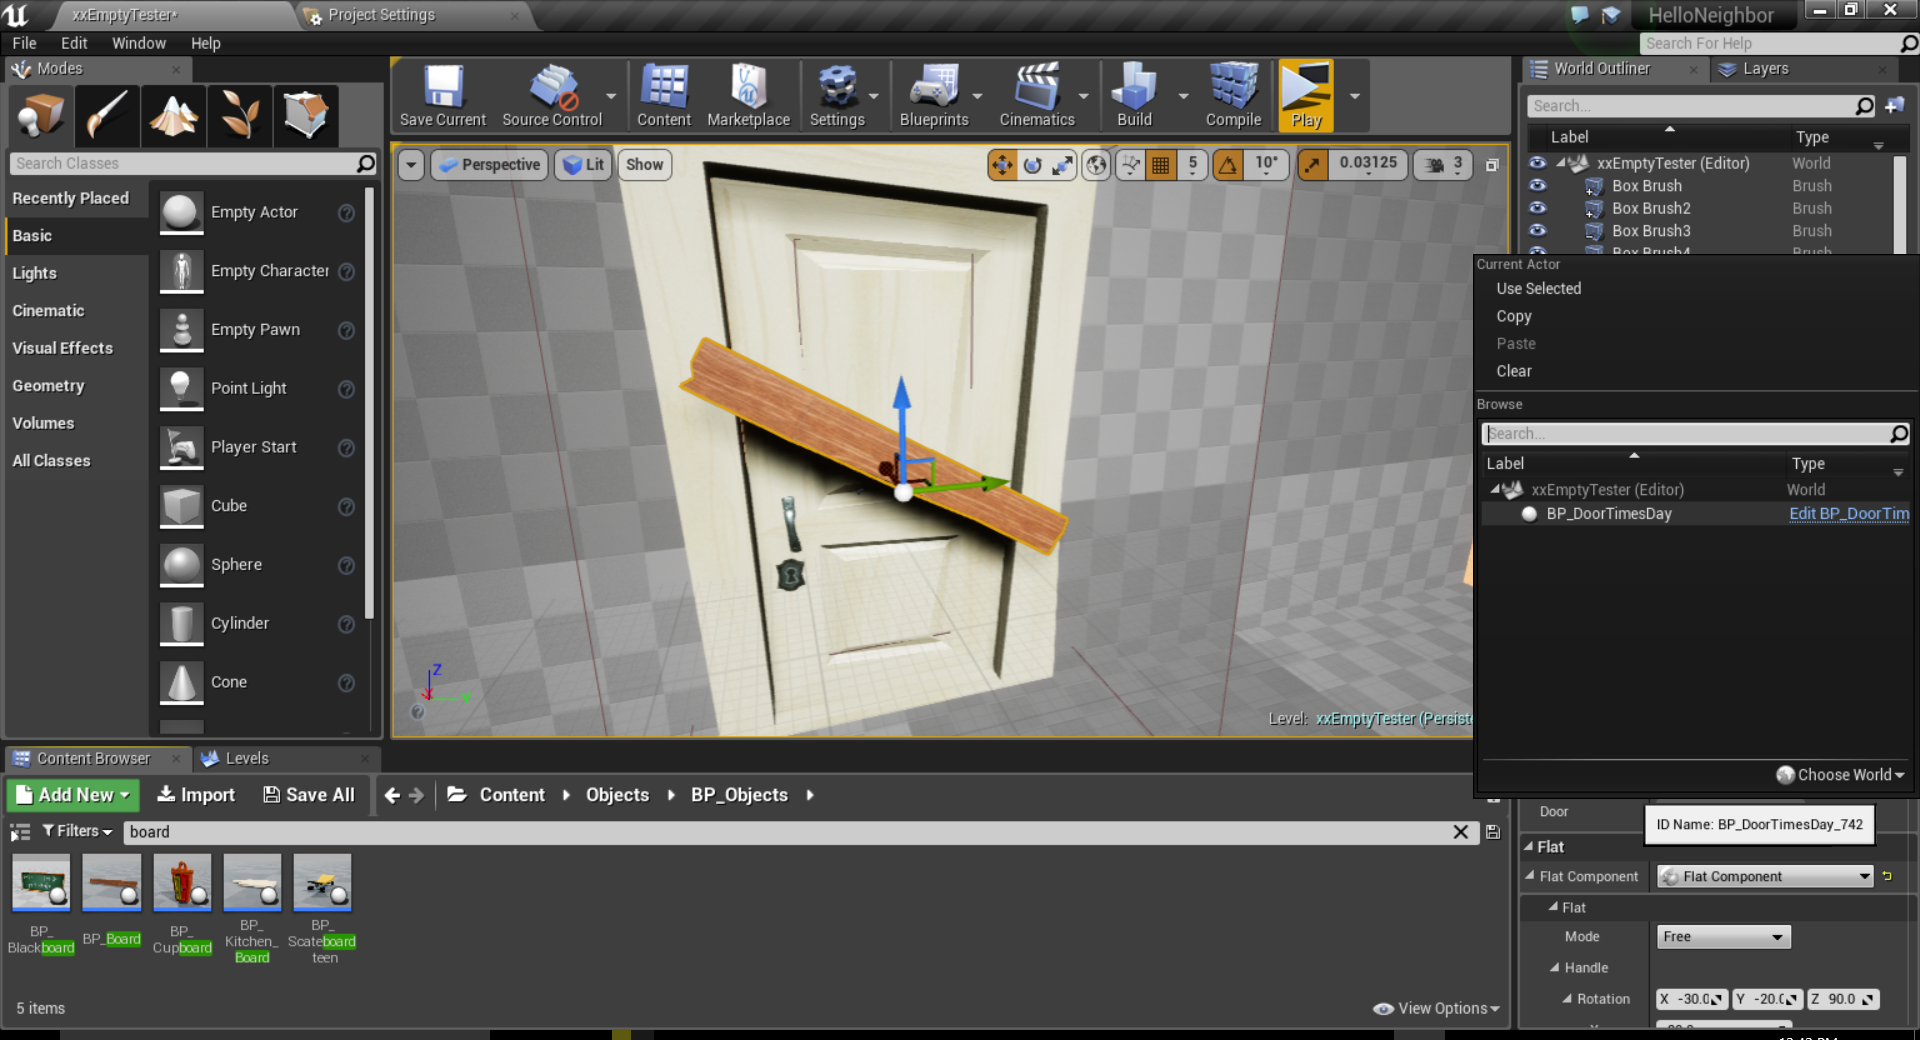The image size is (1920, 1040).
Task: Select the Geometry Editing mode icon
Action: pos(305,115)
